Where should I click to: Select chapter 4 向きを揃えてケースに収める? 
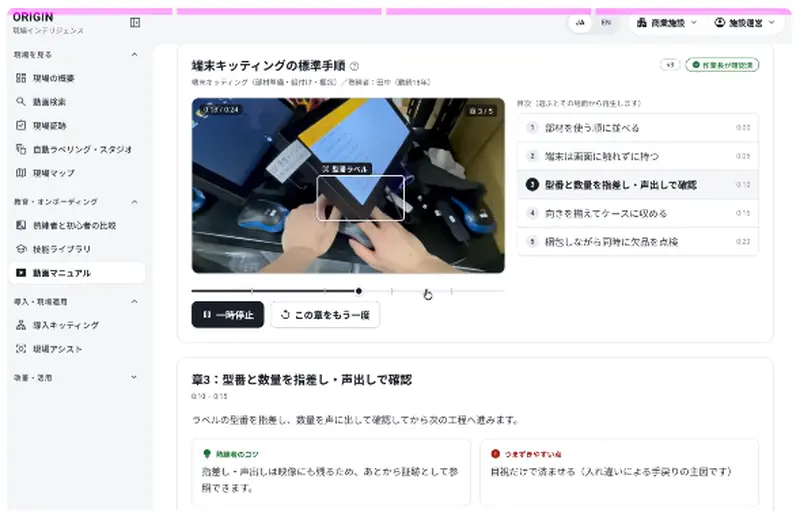point(637,213)
